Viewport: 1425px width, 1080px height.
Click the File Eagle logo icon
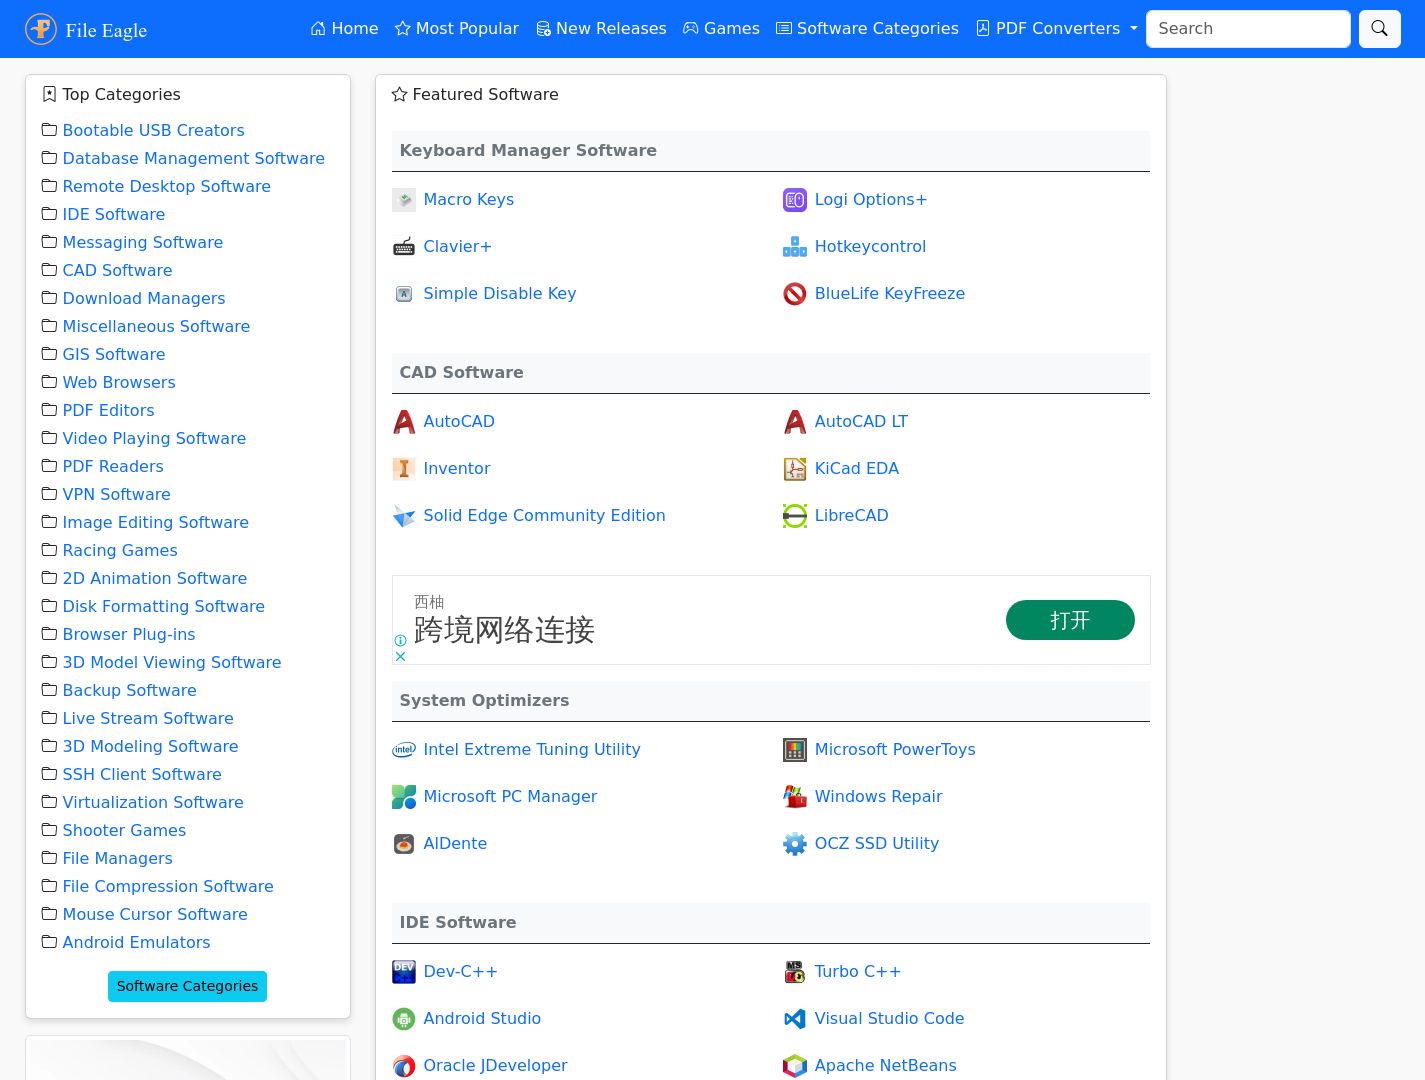tap(41, 29)
